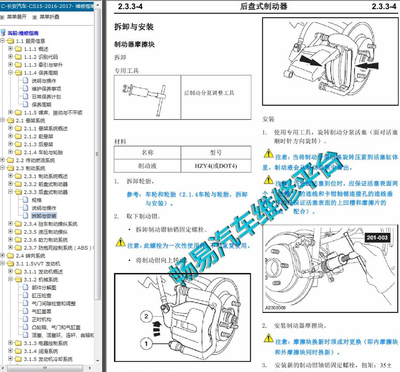The height and width of the screenshot is (372, 400).
Task: Click the folder icon for section 1.1.2
Action: pyautogui.click(x=18, y=57)
